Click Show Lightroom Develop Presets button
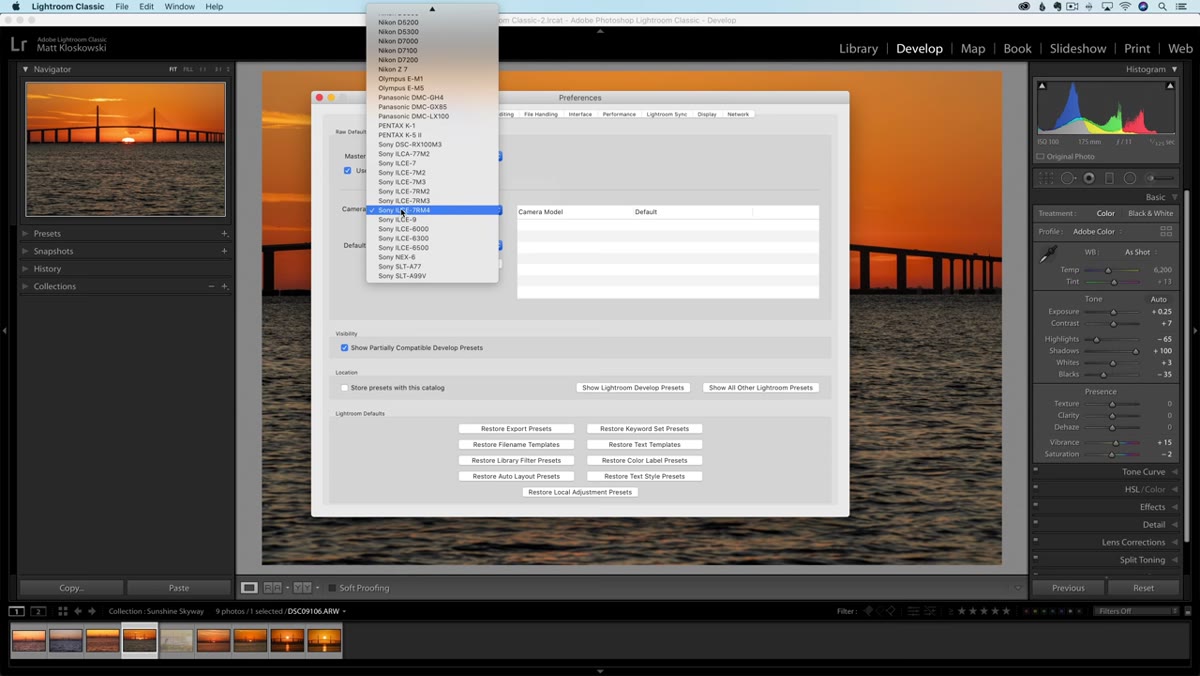This screenshot has height=676, width=1200. [633, 388]
